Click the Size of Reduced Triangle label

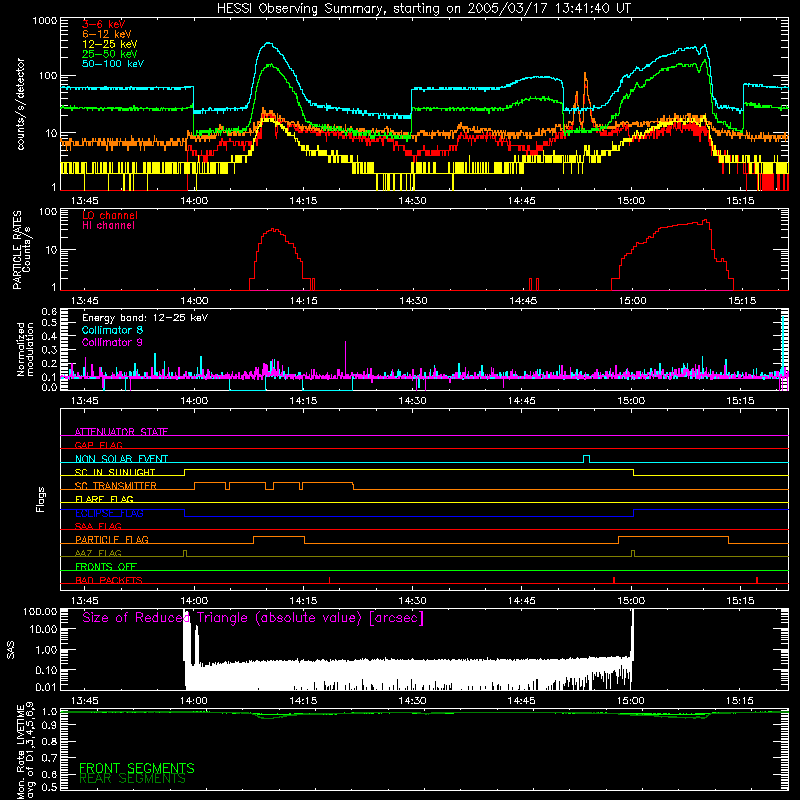tap(253, 618)
